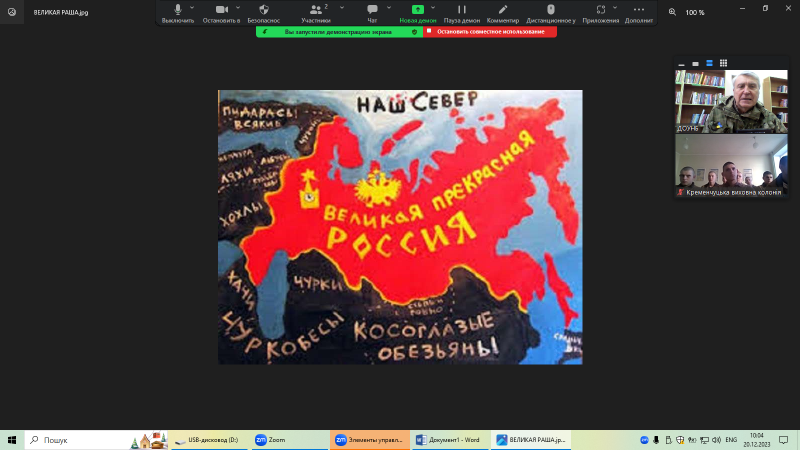800x450 pixels.
Task: Open Windows Security from the tray shield
Action: coord(680,440)
